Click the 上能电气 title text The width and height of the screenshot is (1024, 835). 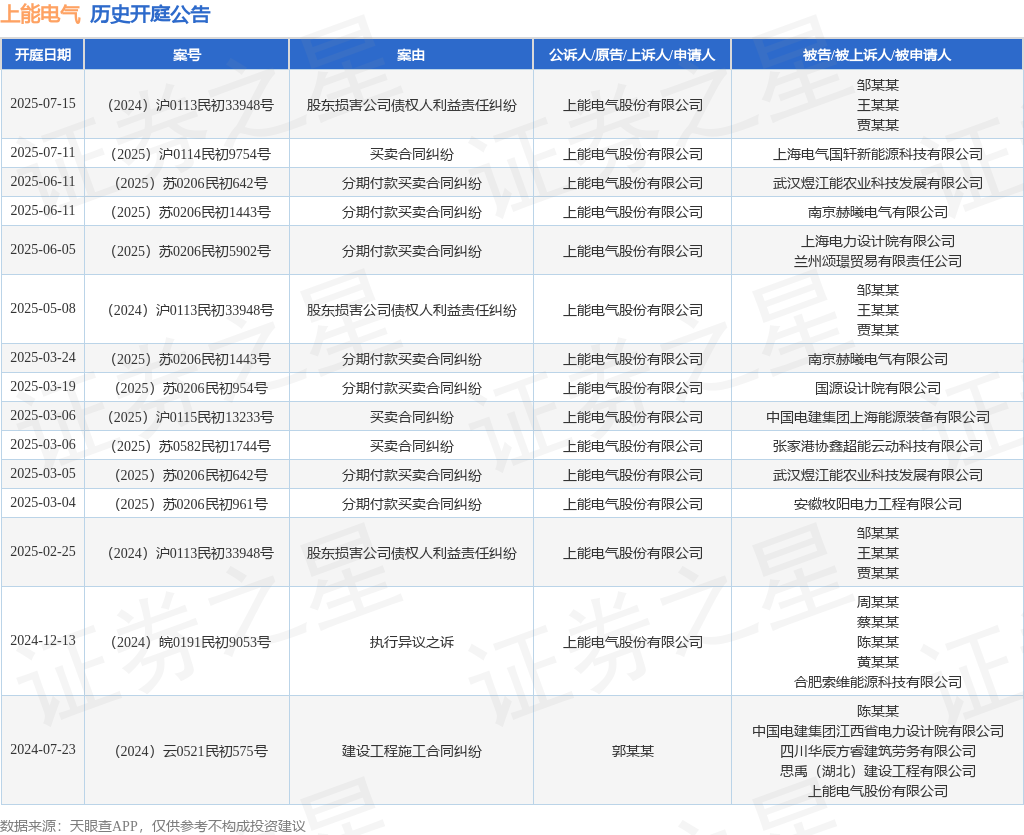pyautogui.click(x=40, y=14)
